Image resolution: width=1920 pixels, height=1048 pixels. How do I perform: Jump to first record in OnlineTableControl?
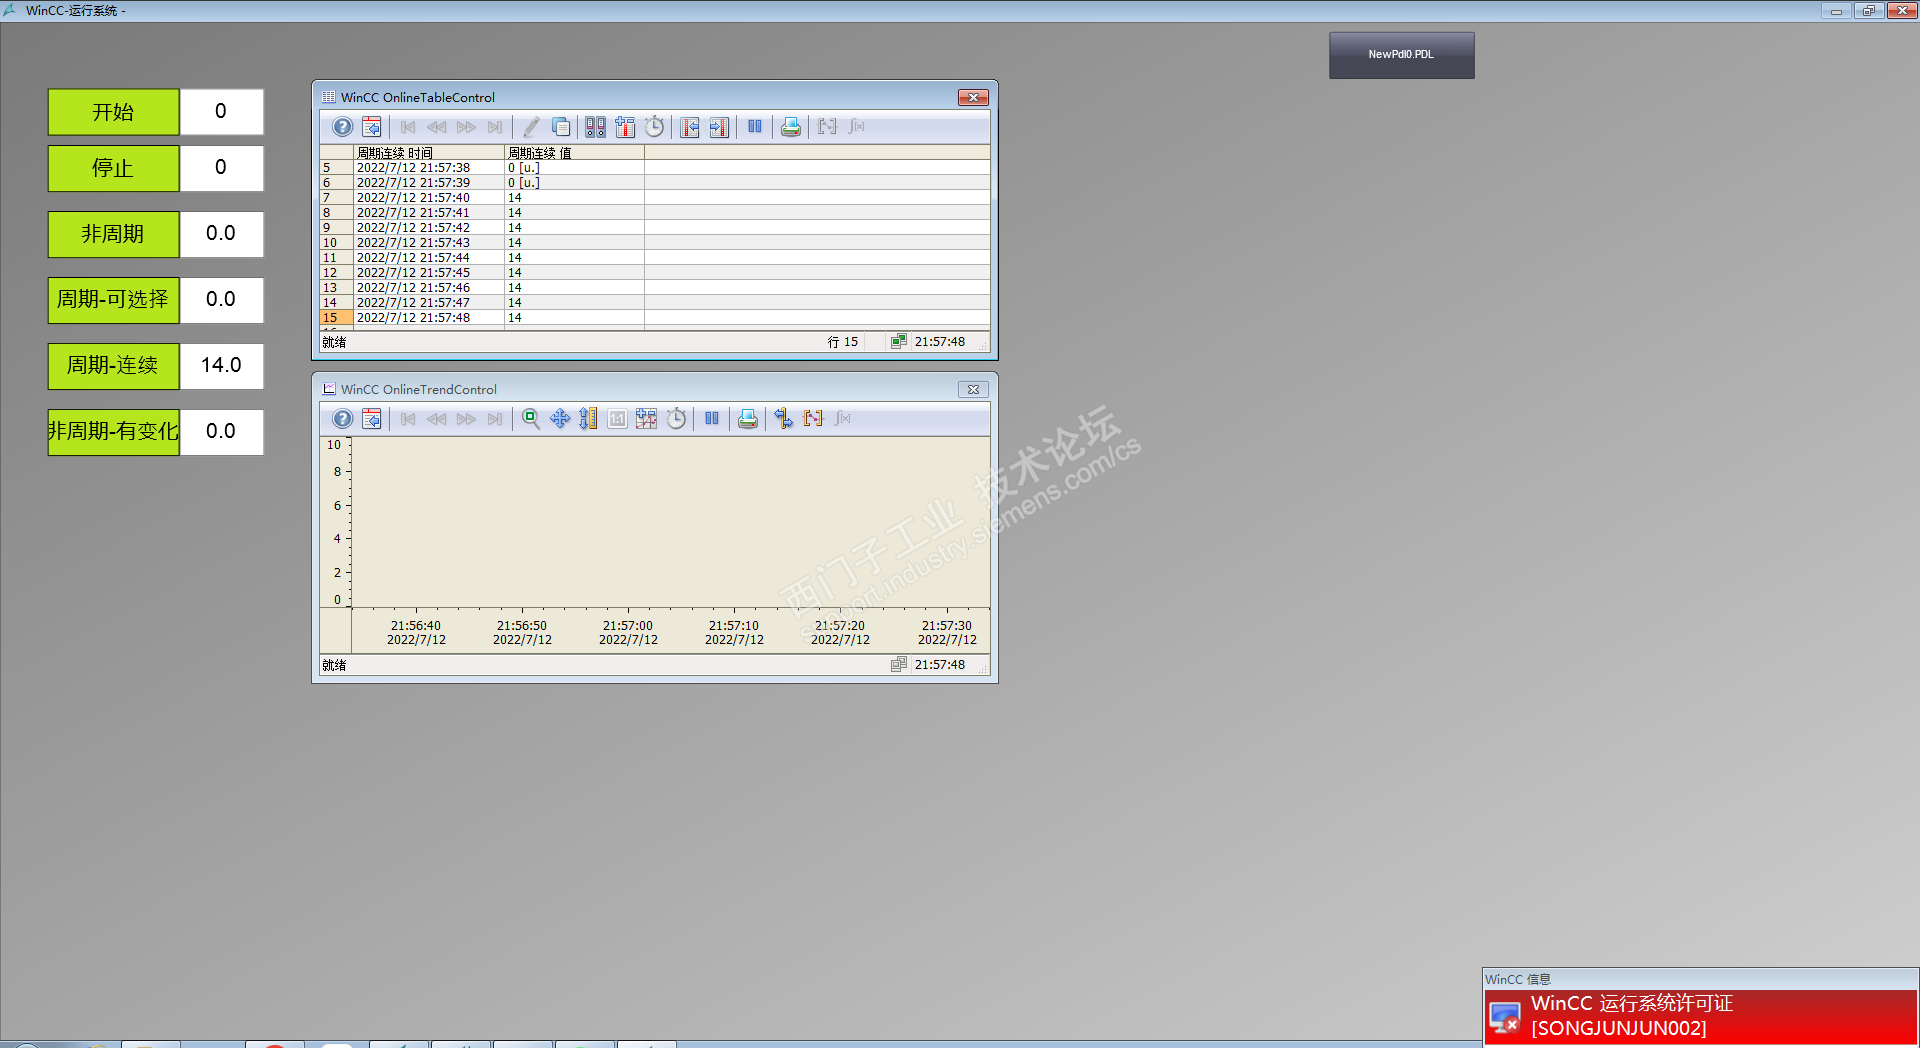(x=408, y=127)
